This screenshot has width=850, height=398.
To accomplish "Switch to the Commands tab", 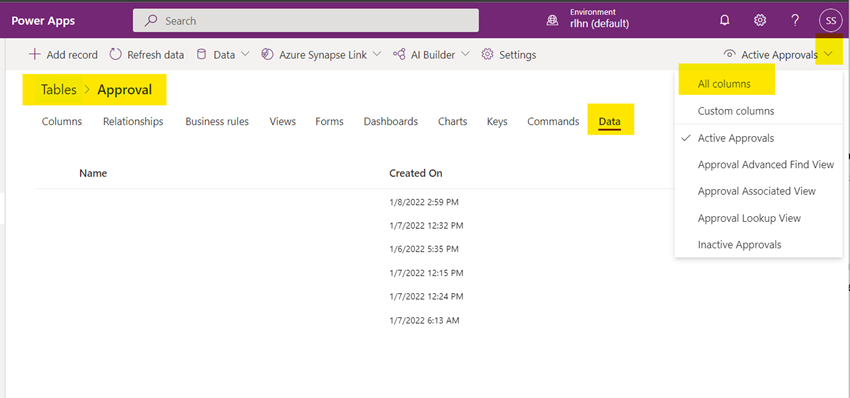I will [553, 121].
